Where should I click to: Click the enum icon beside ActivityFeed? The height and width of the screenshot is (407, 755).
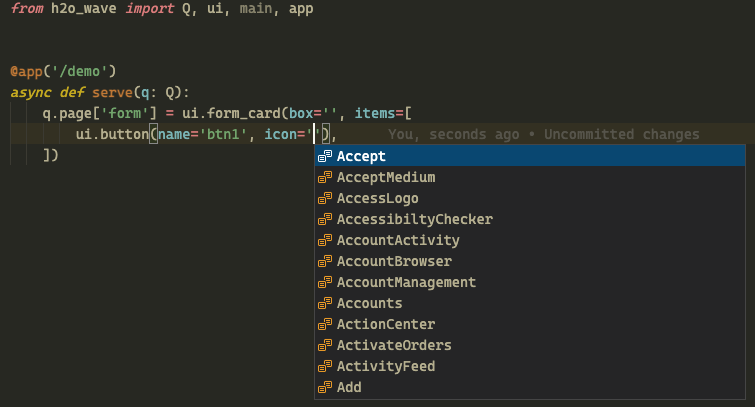click(x=325, y=366)
